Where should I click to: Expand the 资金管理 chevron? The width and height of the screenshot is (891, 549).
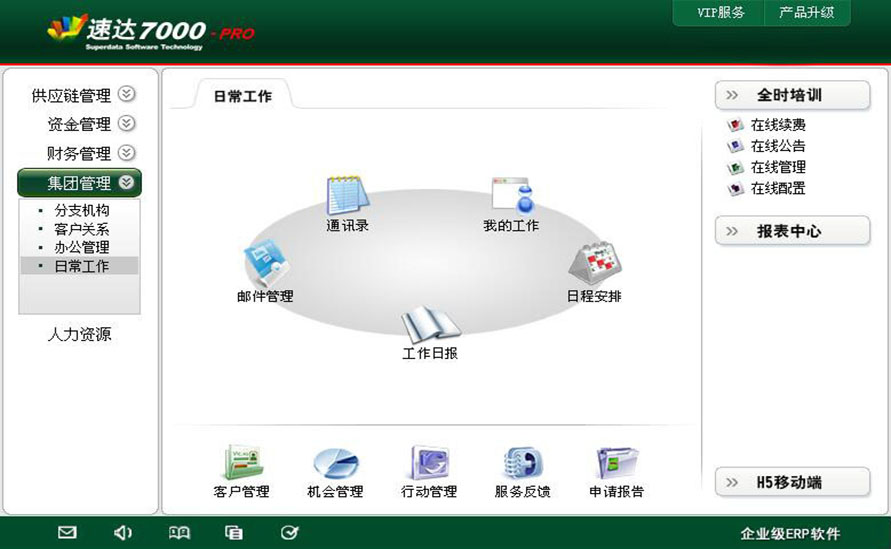click(126, 123)
